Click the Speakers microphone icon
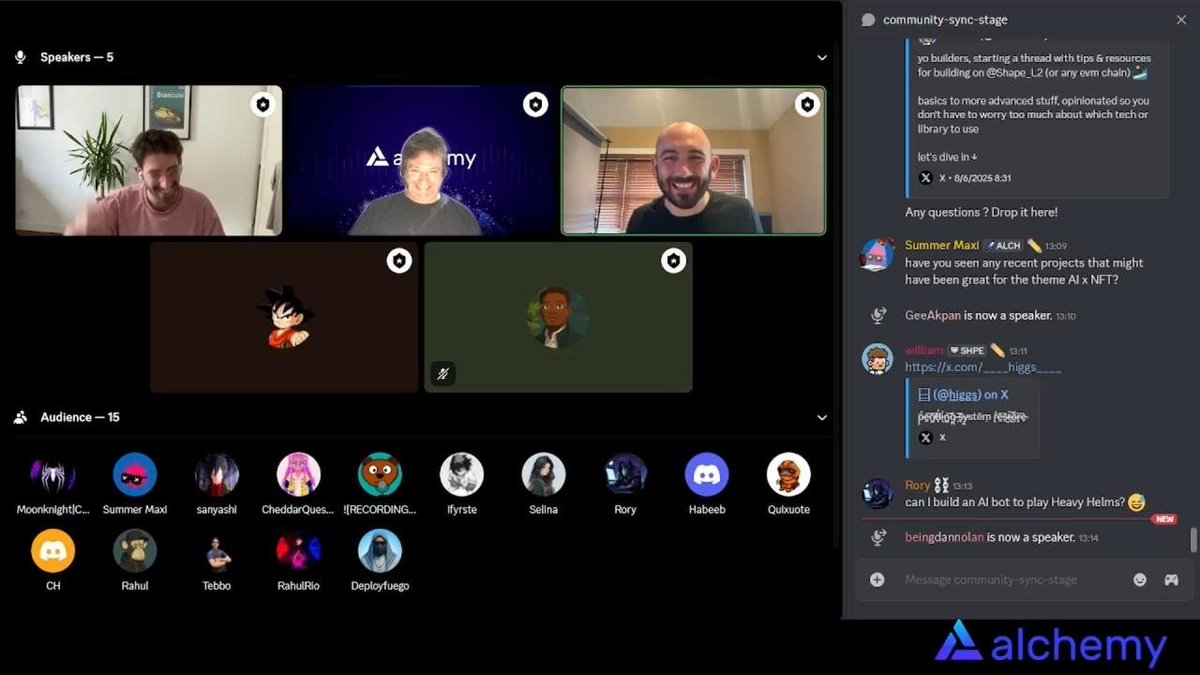 (x=20, y=58)
